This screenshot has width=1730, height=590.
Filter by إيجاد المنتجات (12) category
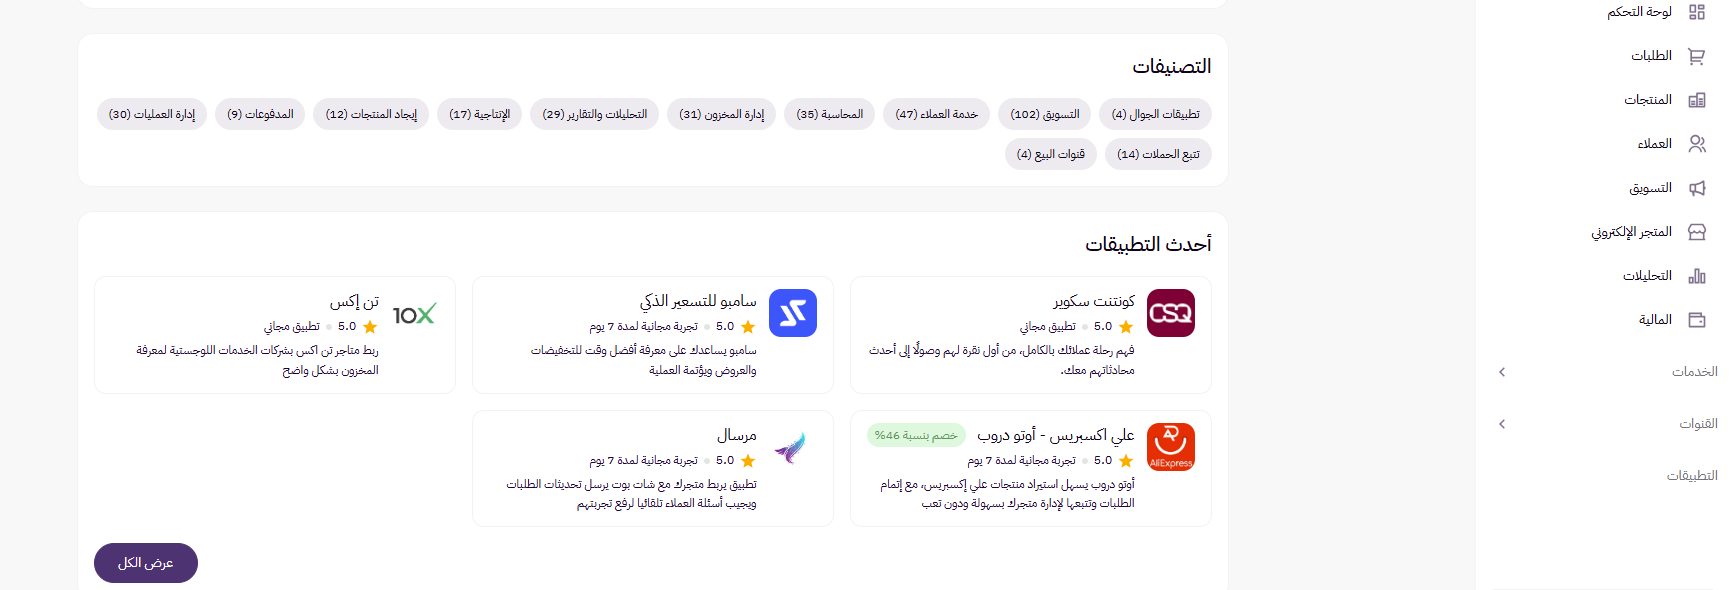[x=371, y=114]
